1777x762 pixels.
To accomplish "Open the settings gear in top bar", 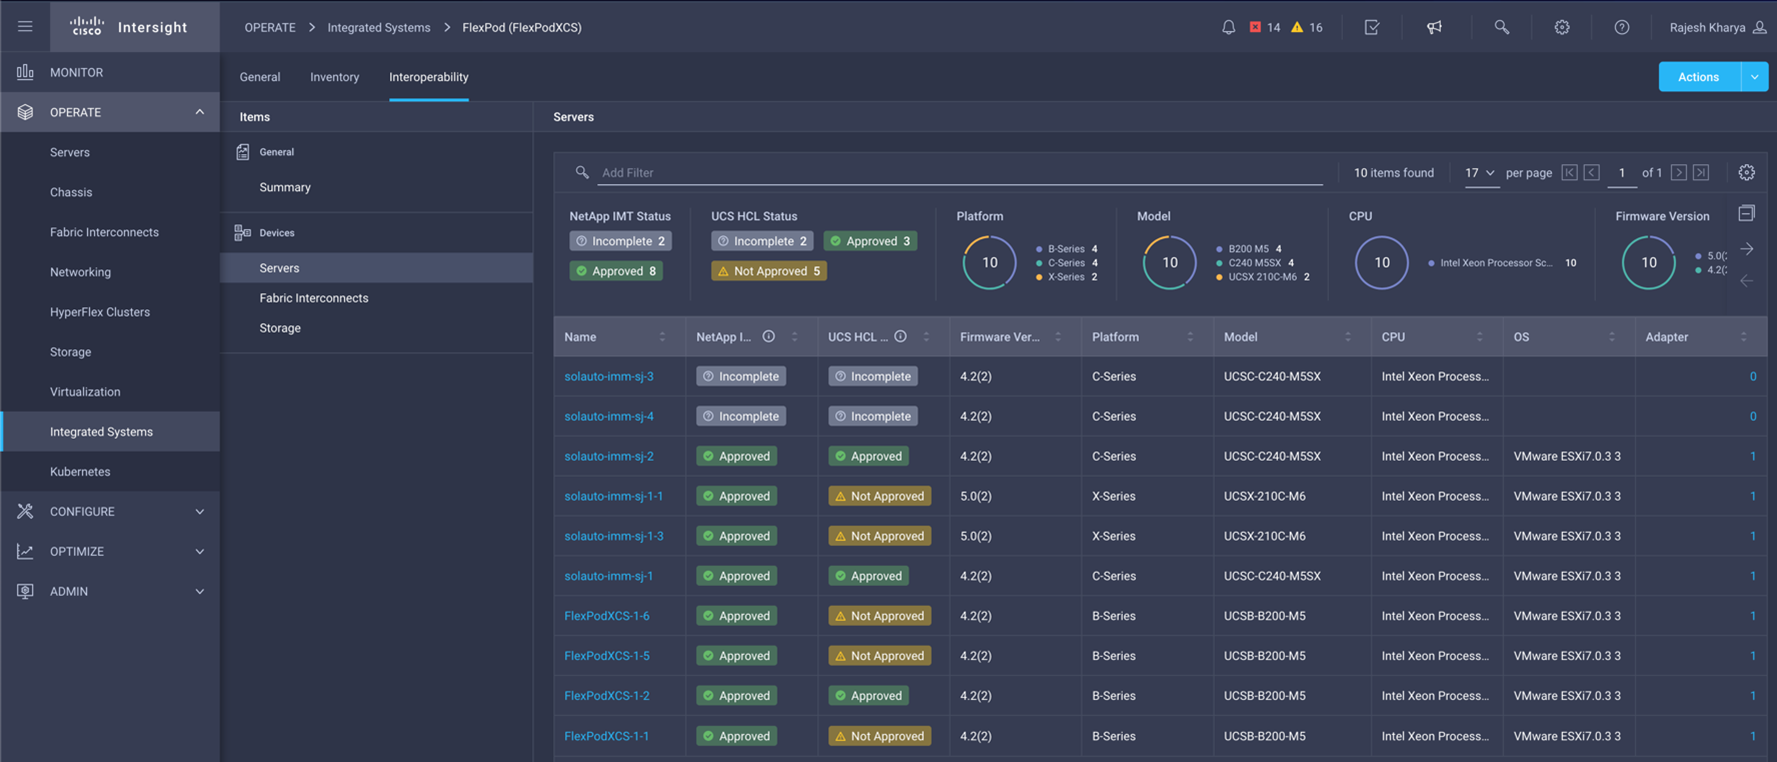I will point(1561,27).
